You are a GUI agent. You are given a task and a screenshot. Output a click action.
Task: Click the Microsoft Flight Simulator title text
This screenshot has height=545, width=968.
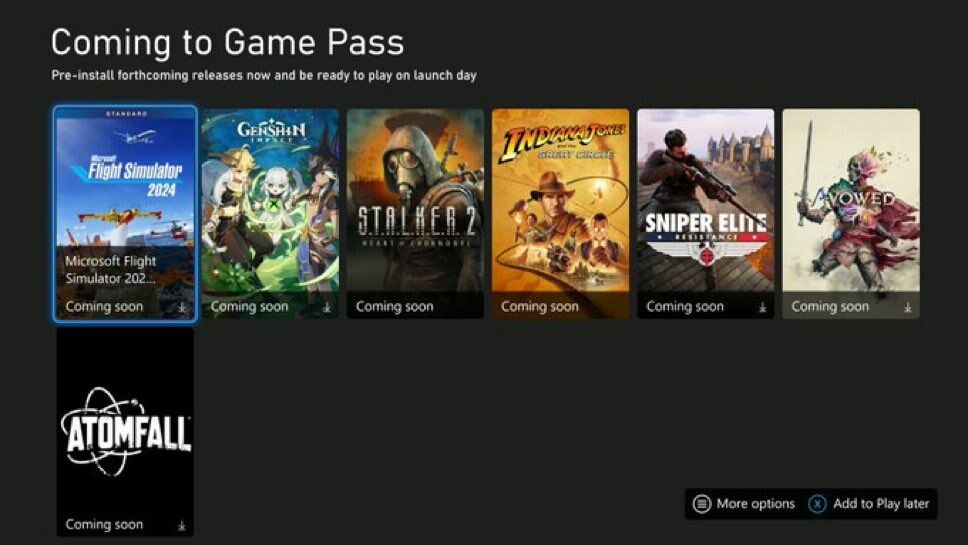tap(111, 270)
